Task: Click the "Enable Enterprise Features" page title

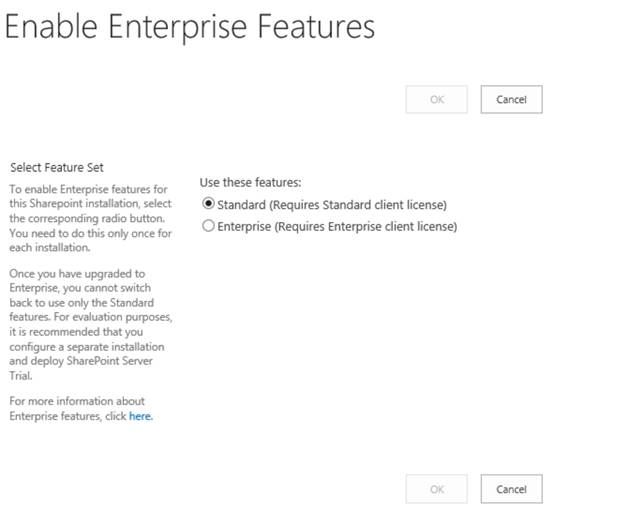Action: 190,27
